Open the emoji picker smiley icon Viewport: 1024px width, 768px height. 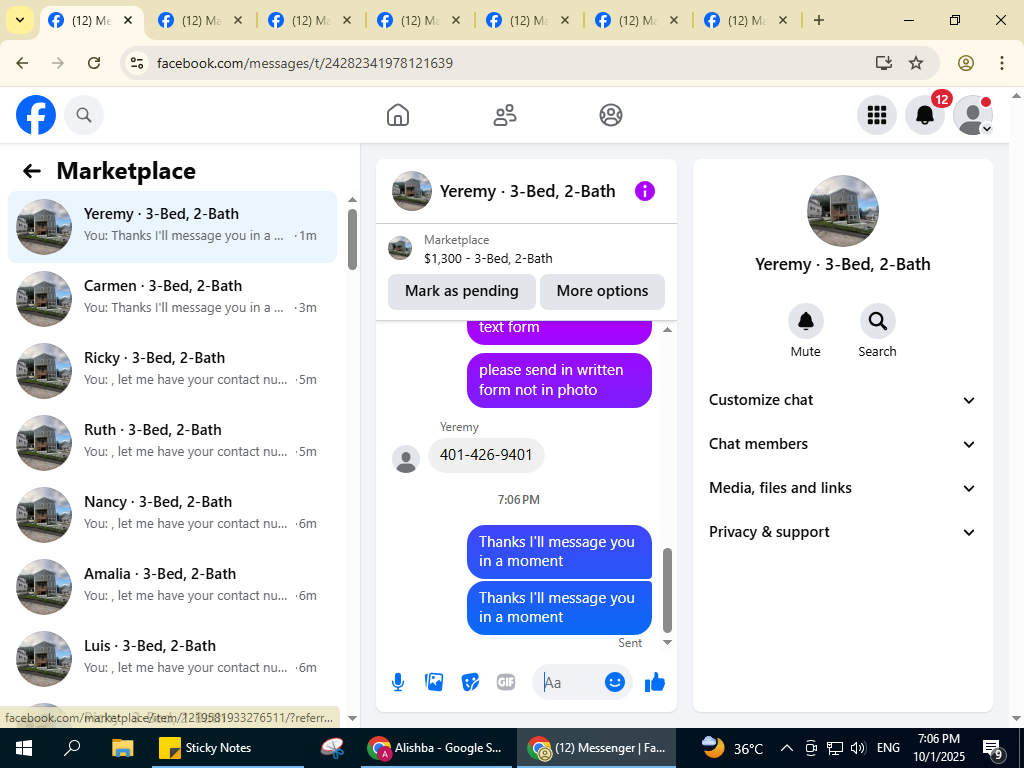tap(615, 682)
